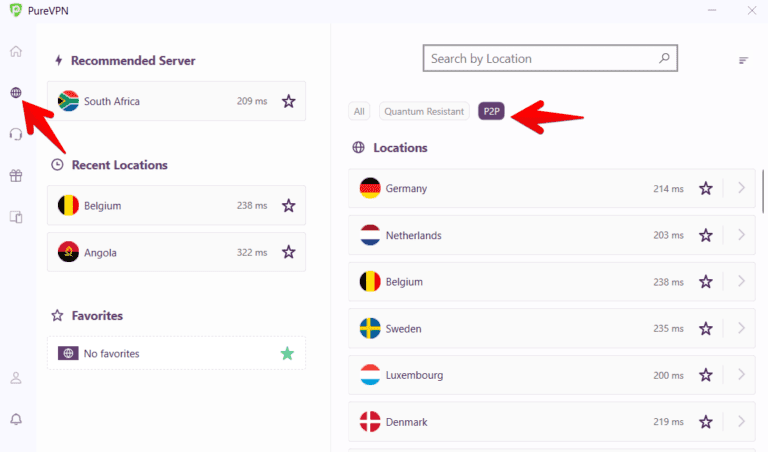Open the headset support icon

tap(16, 134)
